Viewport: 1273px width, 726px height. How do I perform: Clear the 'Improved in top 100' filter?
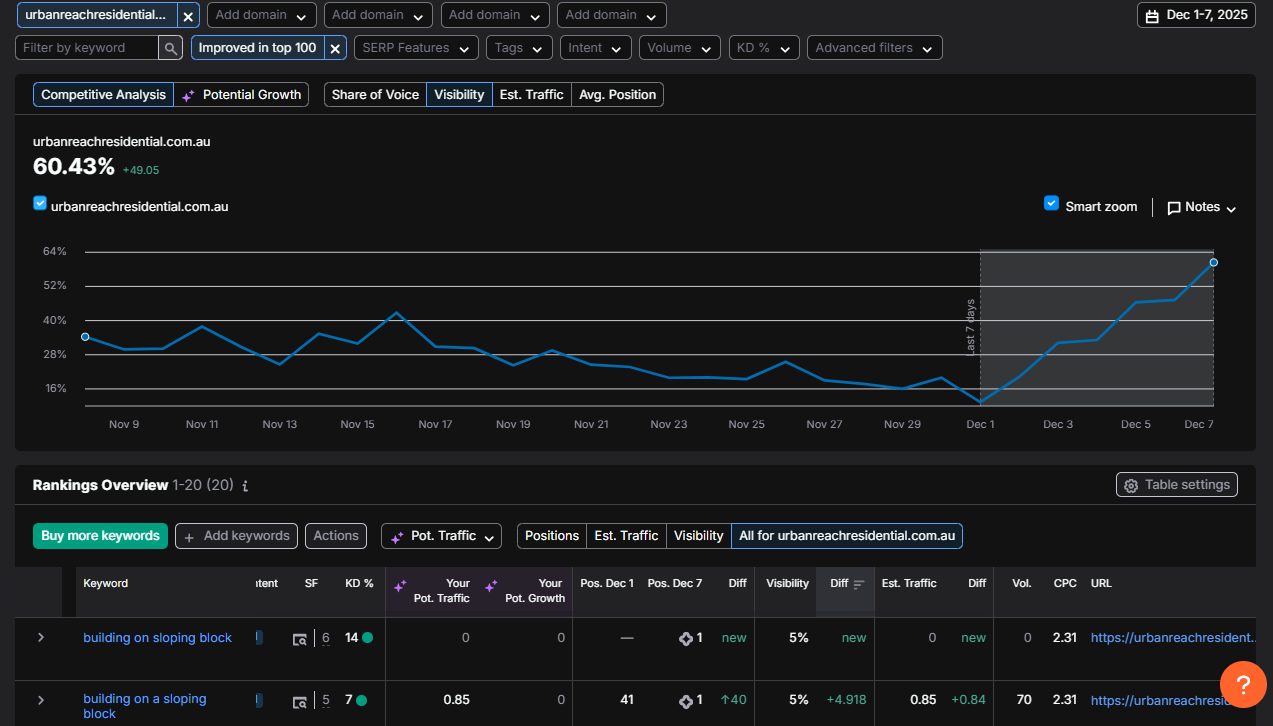(335, 48)
